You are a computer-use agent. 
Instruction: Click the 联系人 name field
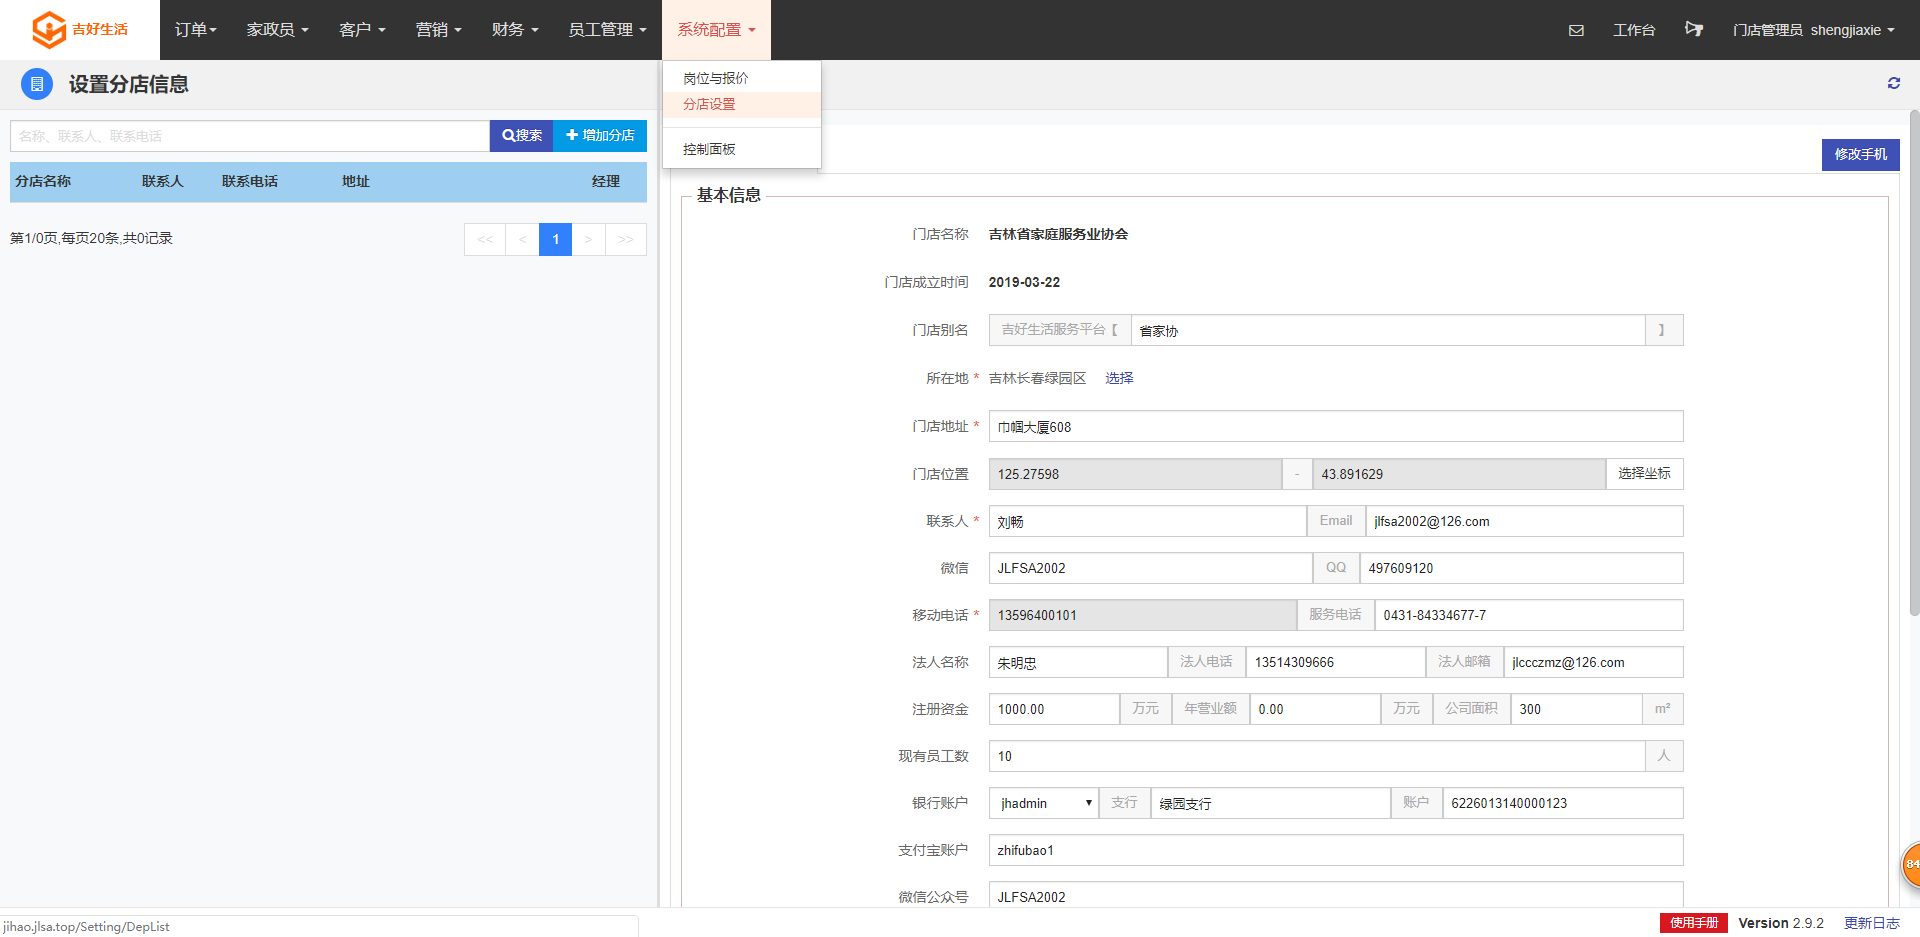(1148, 521)
